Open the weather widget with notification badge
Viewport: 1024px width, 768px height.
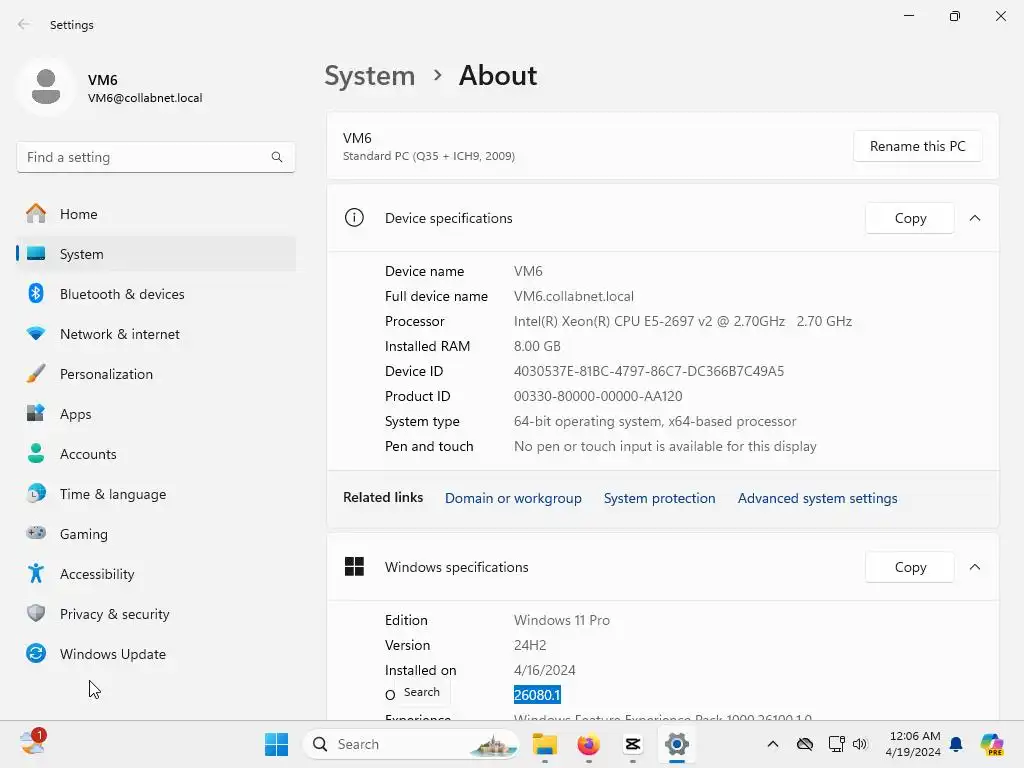pos(33,743)
